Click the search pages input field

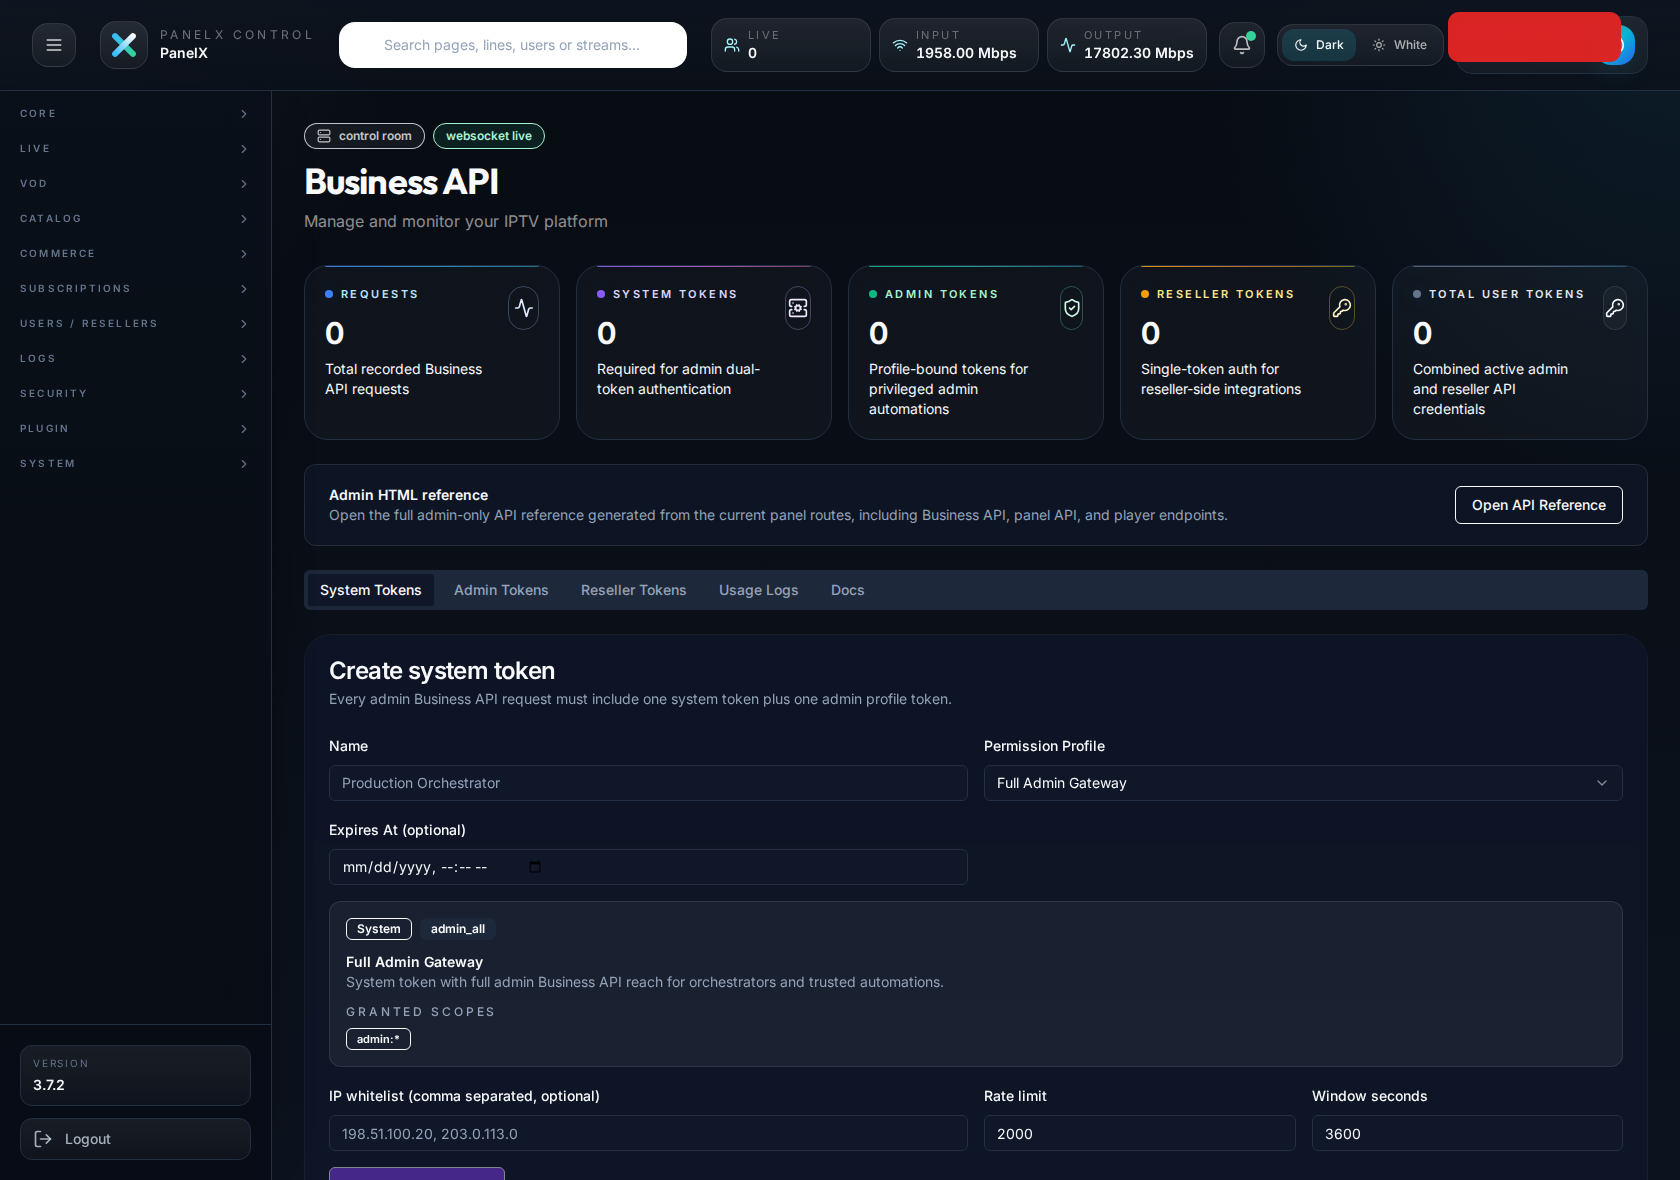pyautogui.click(x=512, y=44)
